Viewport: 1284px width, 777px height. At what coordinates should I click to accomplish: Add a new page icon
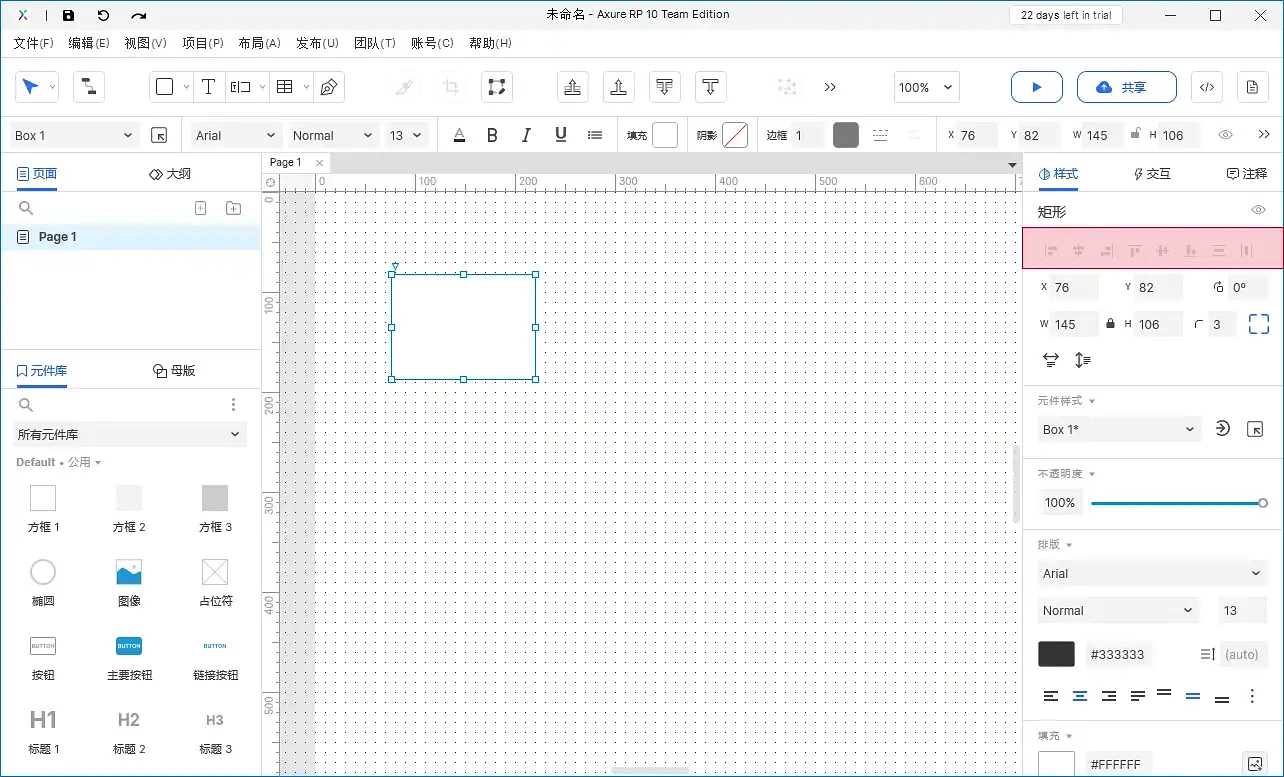coord(200,208)
